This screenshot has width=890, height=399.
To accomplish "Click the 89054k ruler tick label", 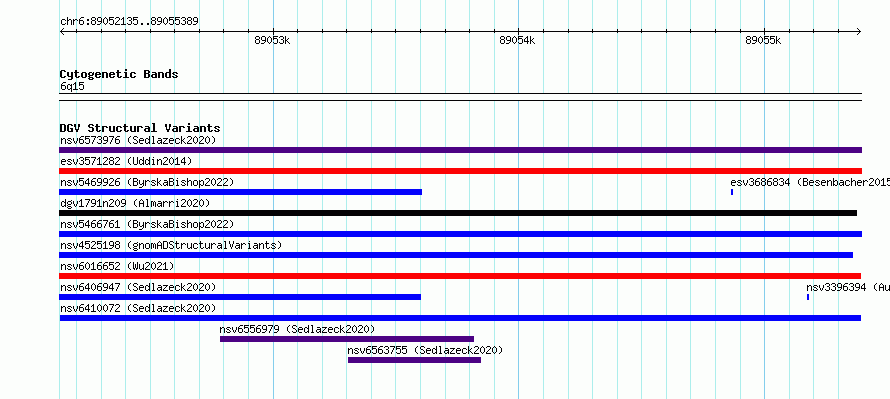I will point(517,41).
